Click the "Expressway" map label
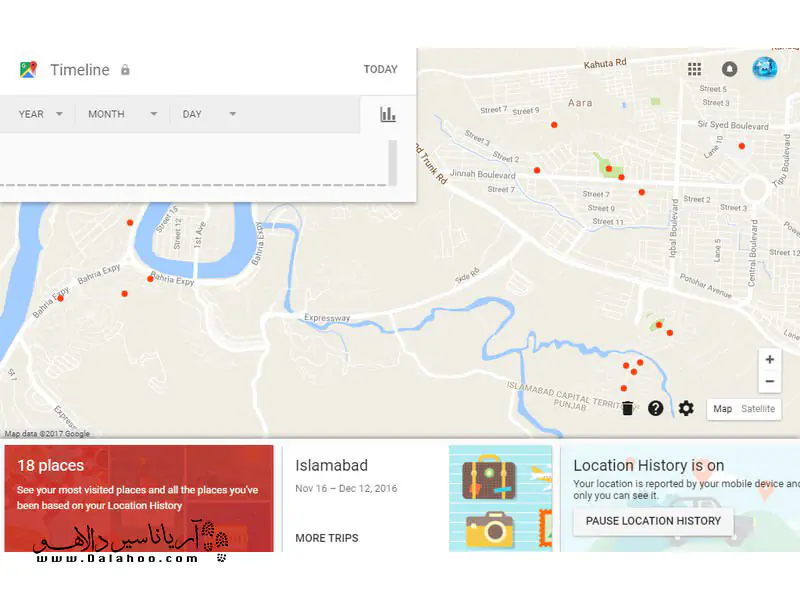800x600 pixels. click(x=327, y=317)
